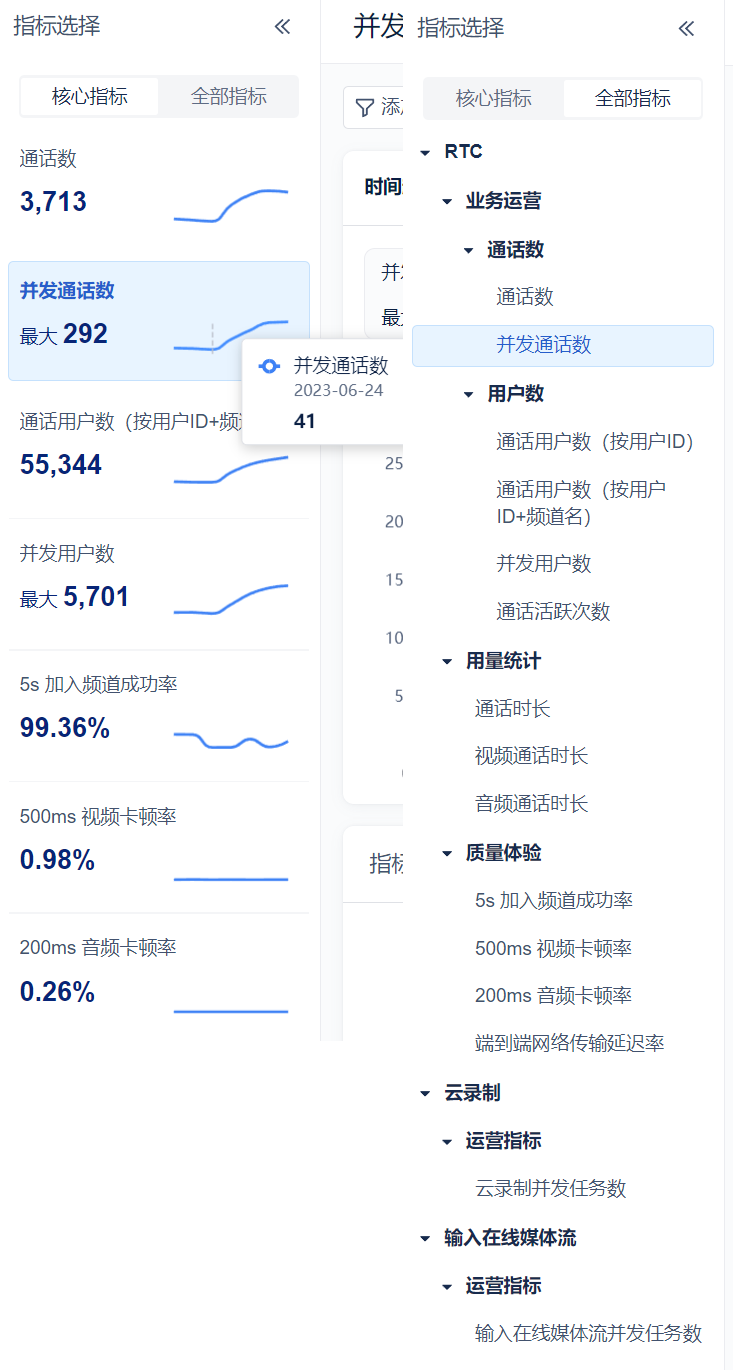Viewport: 733px width, 1370px height.
Task: Click the sparkline chart beside 最大 5,701
Action: (x=231, y=599)
